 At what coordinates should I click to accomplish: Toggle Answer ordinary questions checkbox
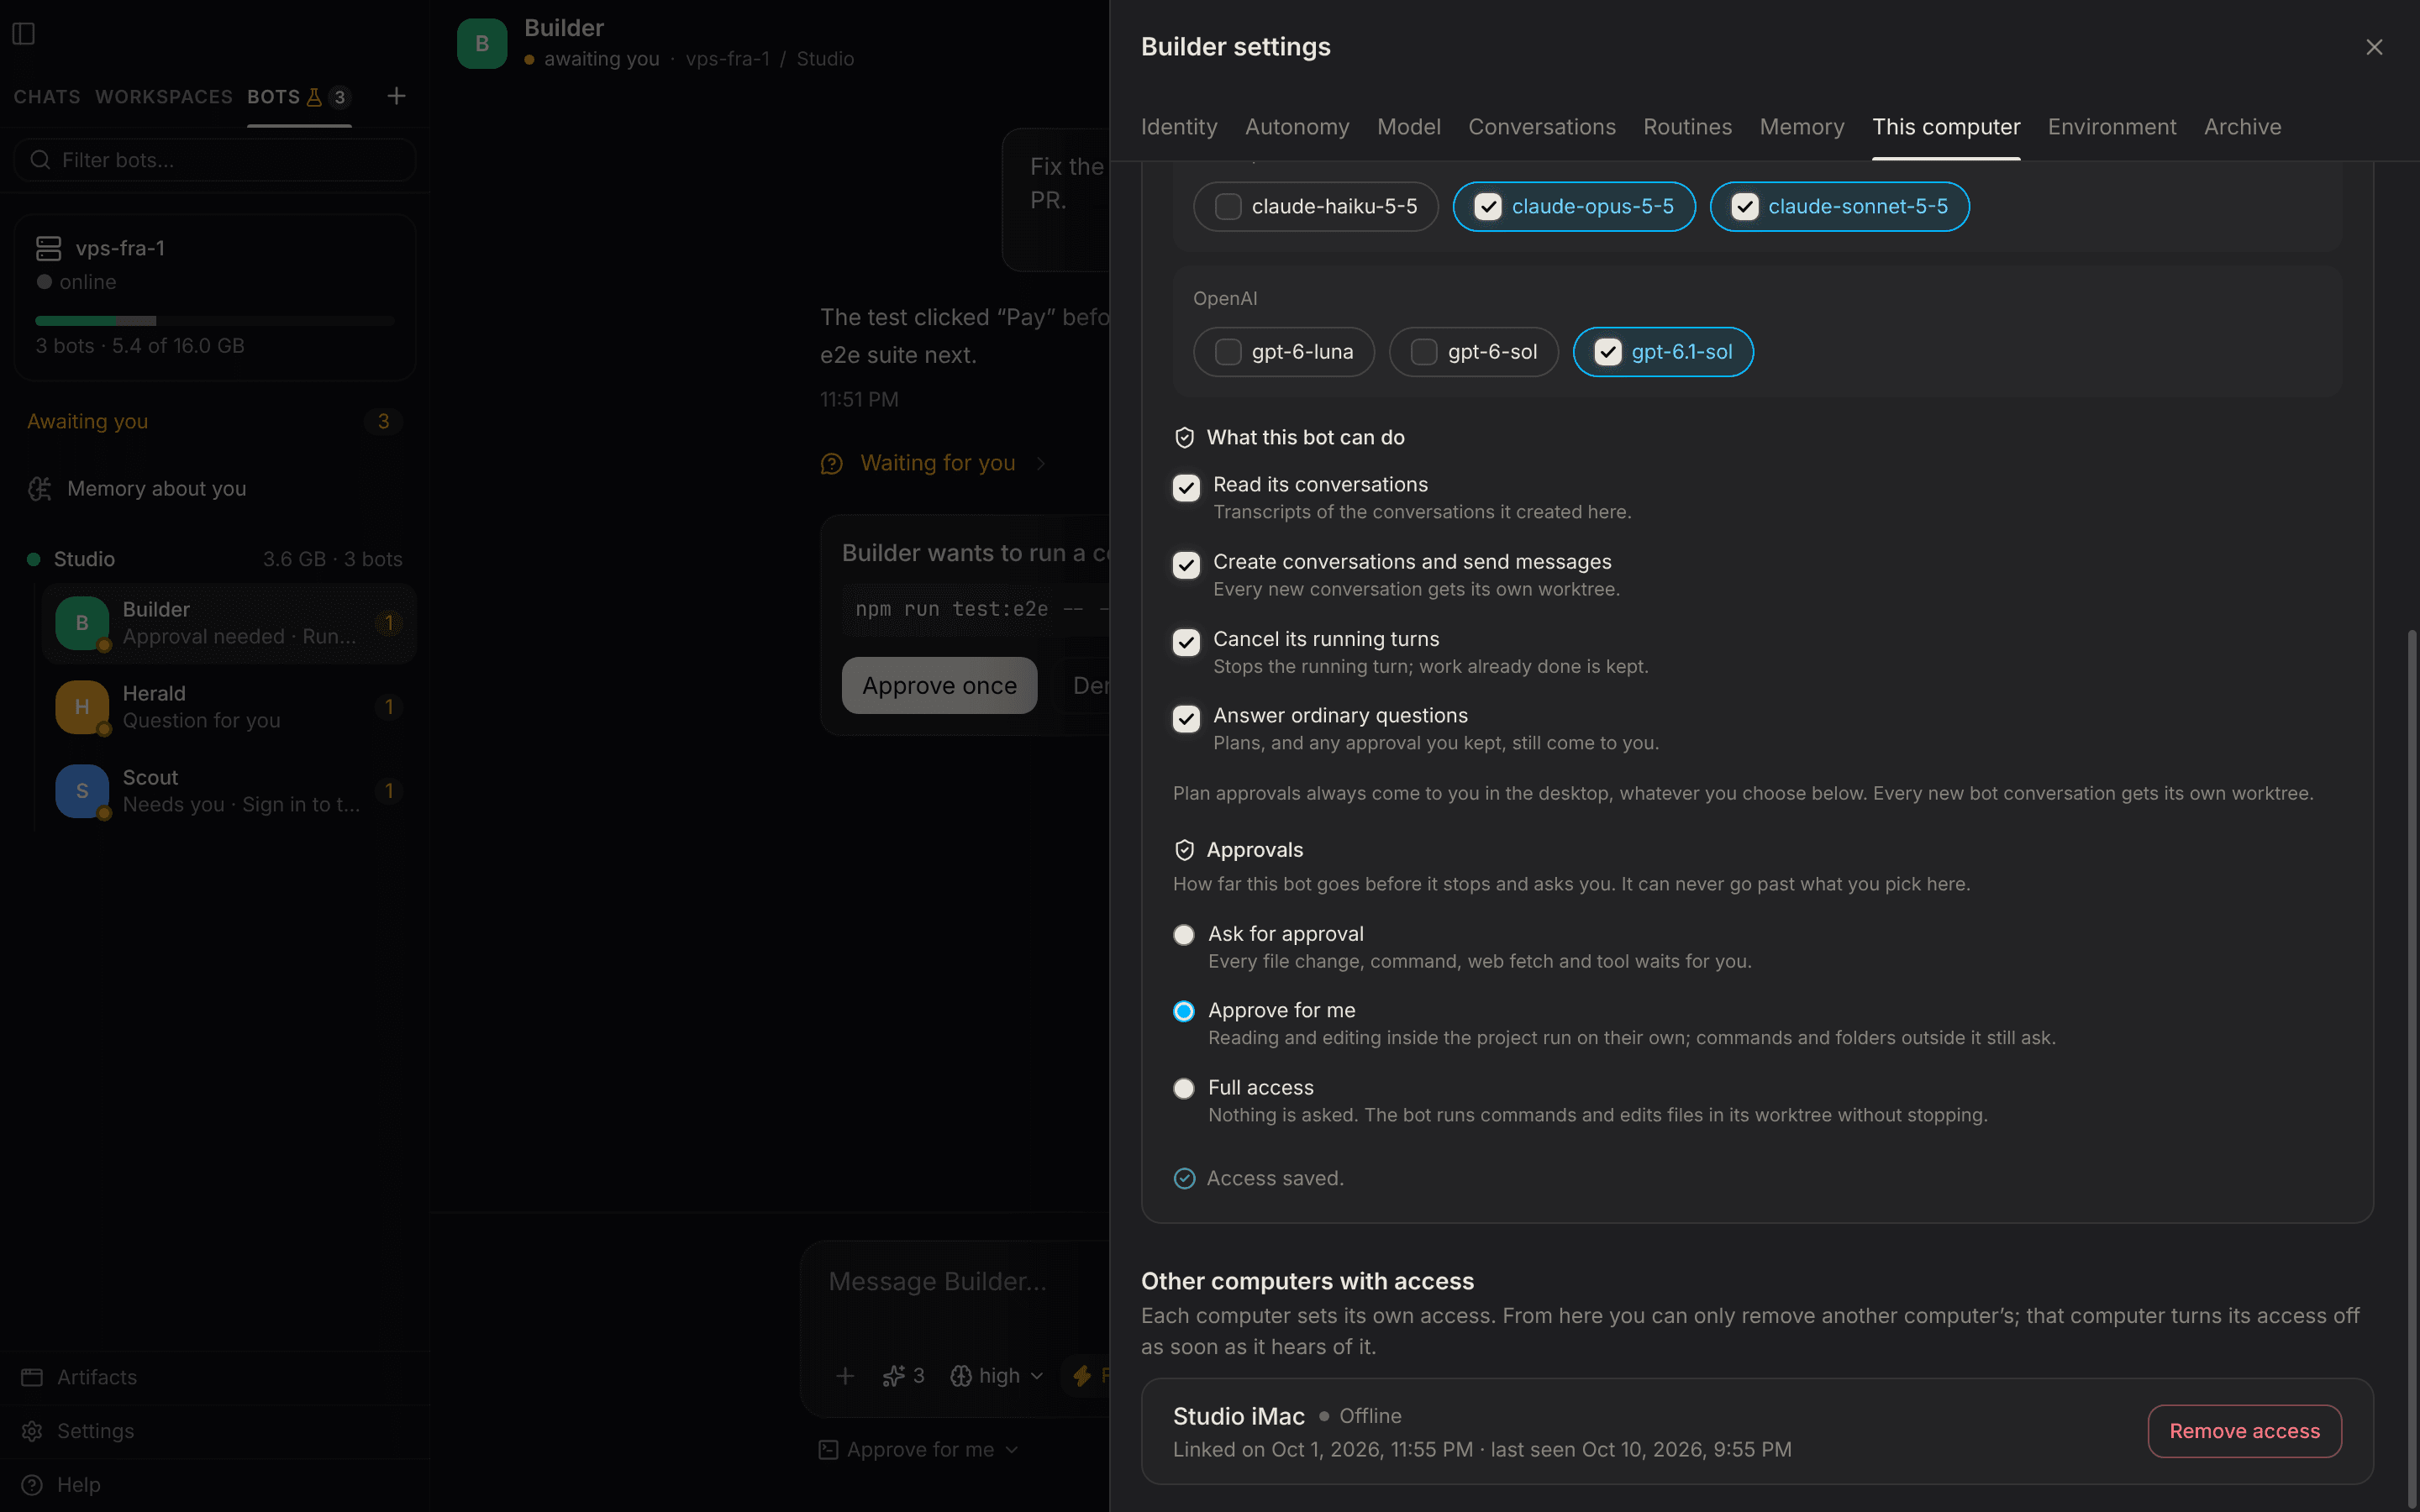(1186, 719)
